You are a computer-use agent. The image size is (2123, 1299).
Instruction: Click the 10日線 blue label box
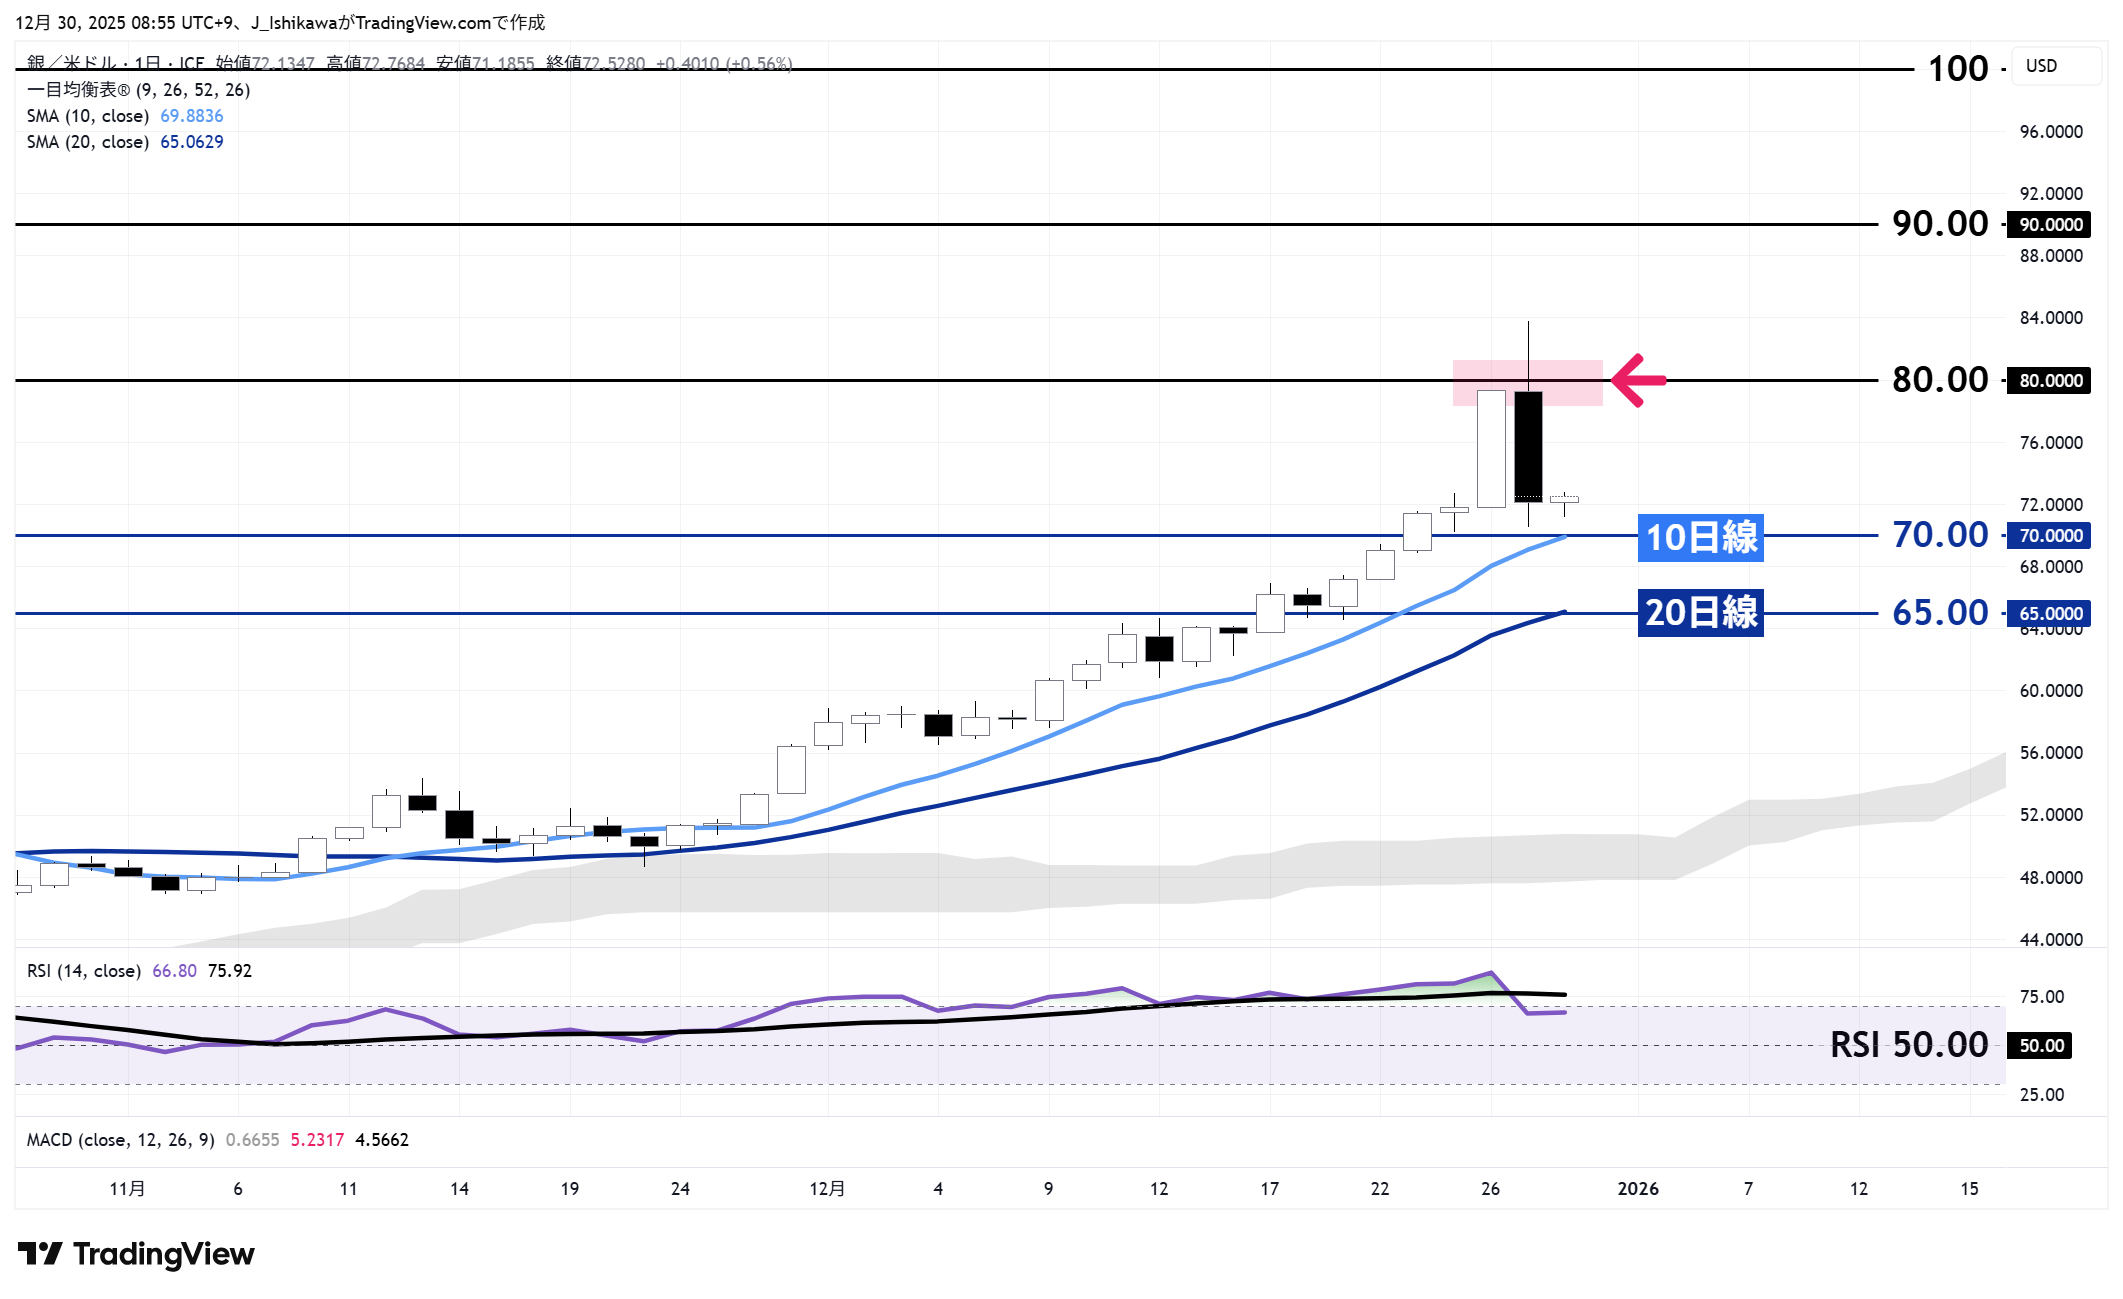[1700, 537]
